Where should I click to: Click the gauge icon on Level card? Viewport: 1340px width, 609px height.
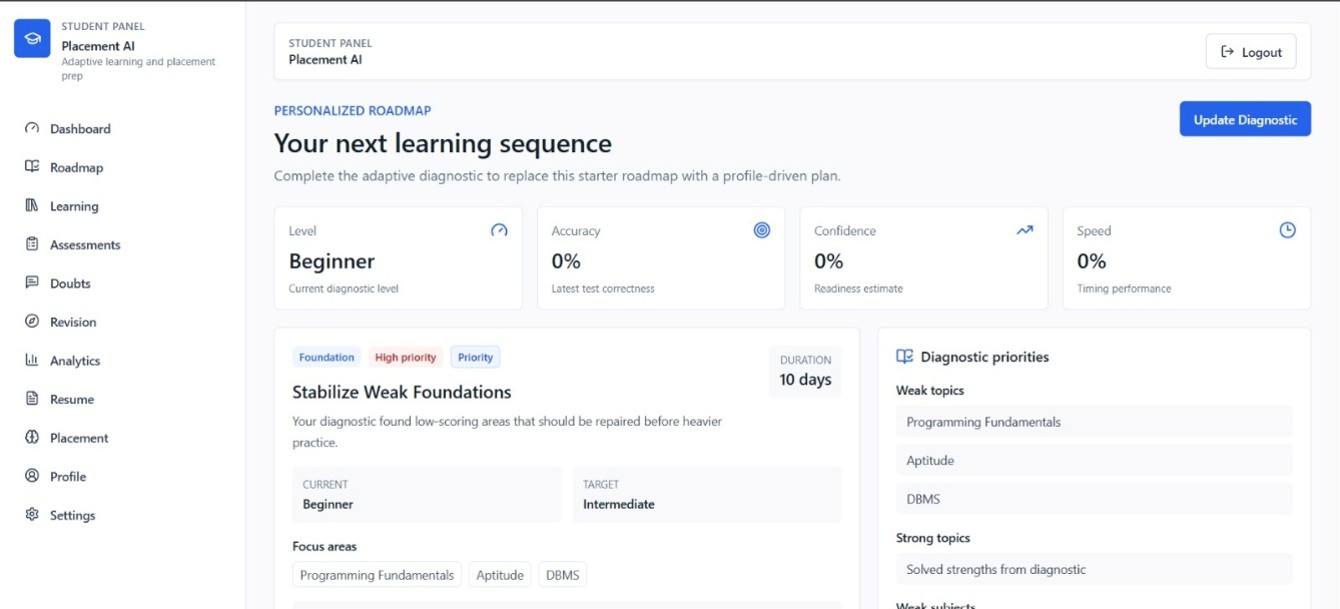click(499, 230)
